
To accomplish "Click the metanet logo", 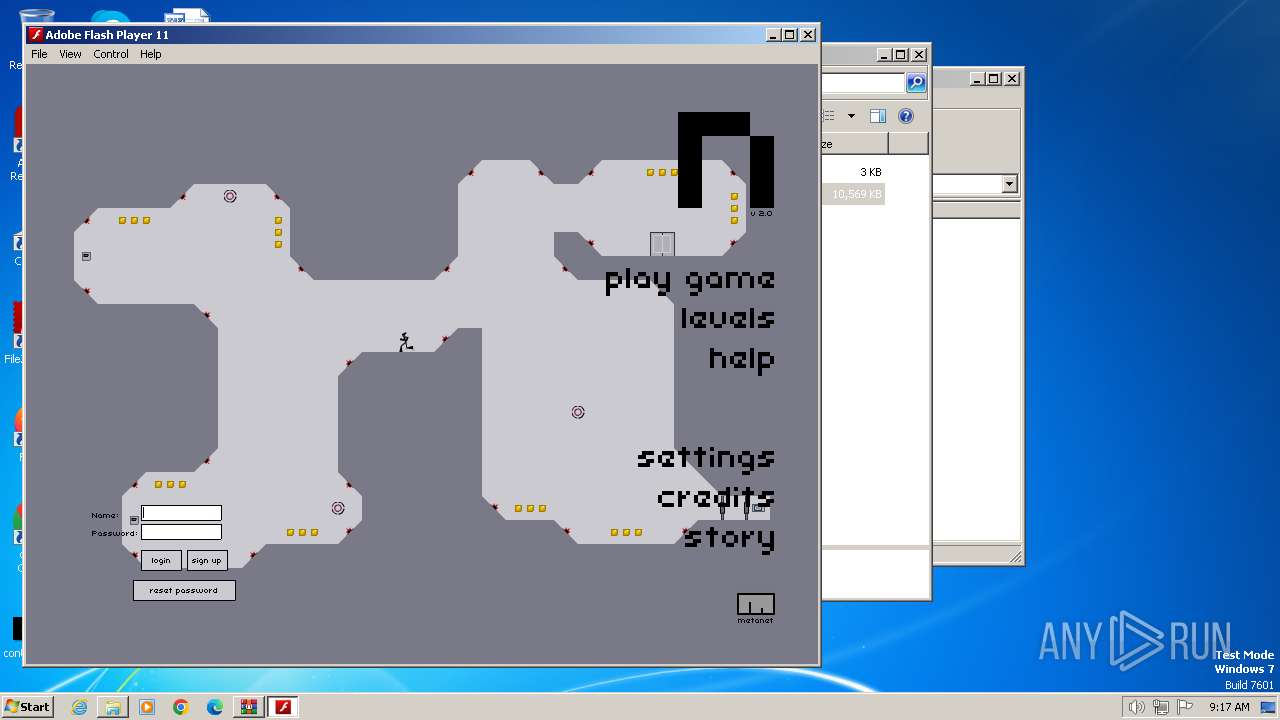I will click(x=756, y=608).
